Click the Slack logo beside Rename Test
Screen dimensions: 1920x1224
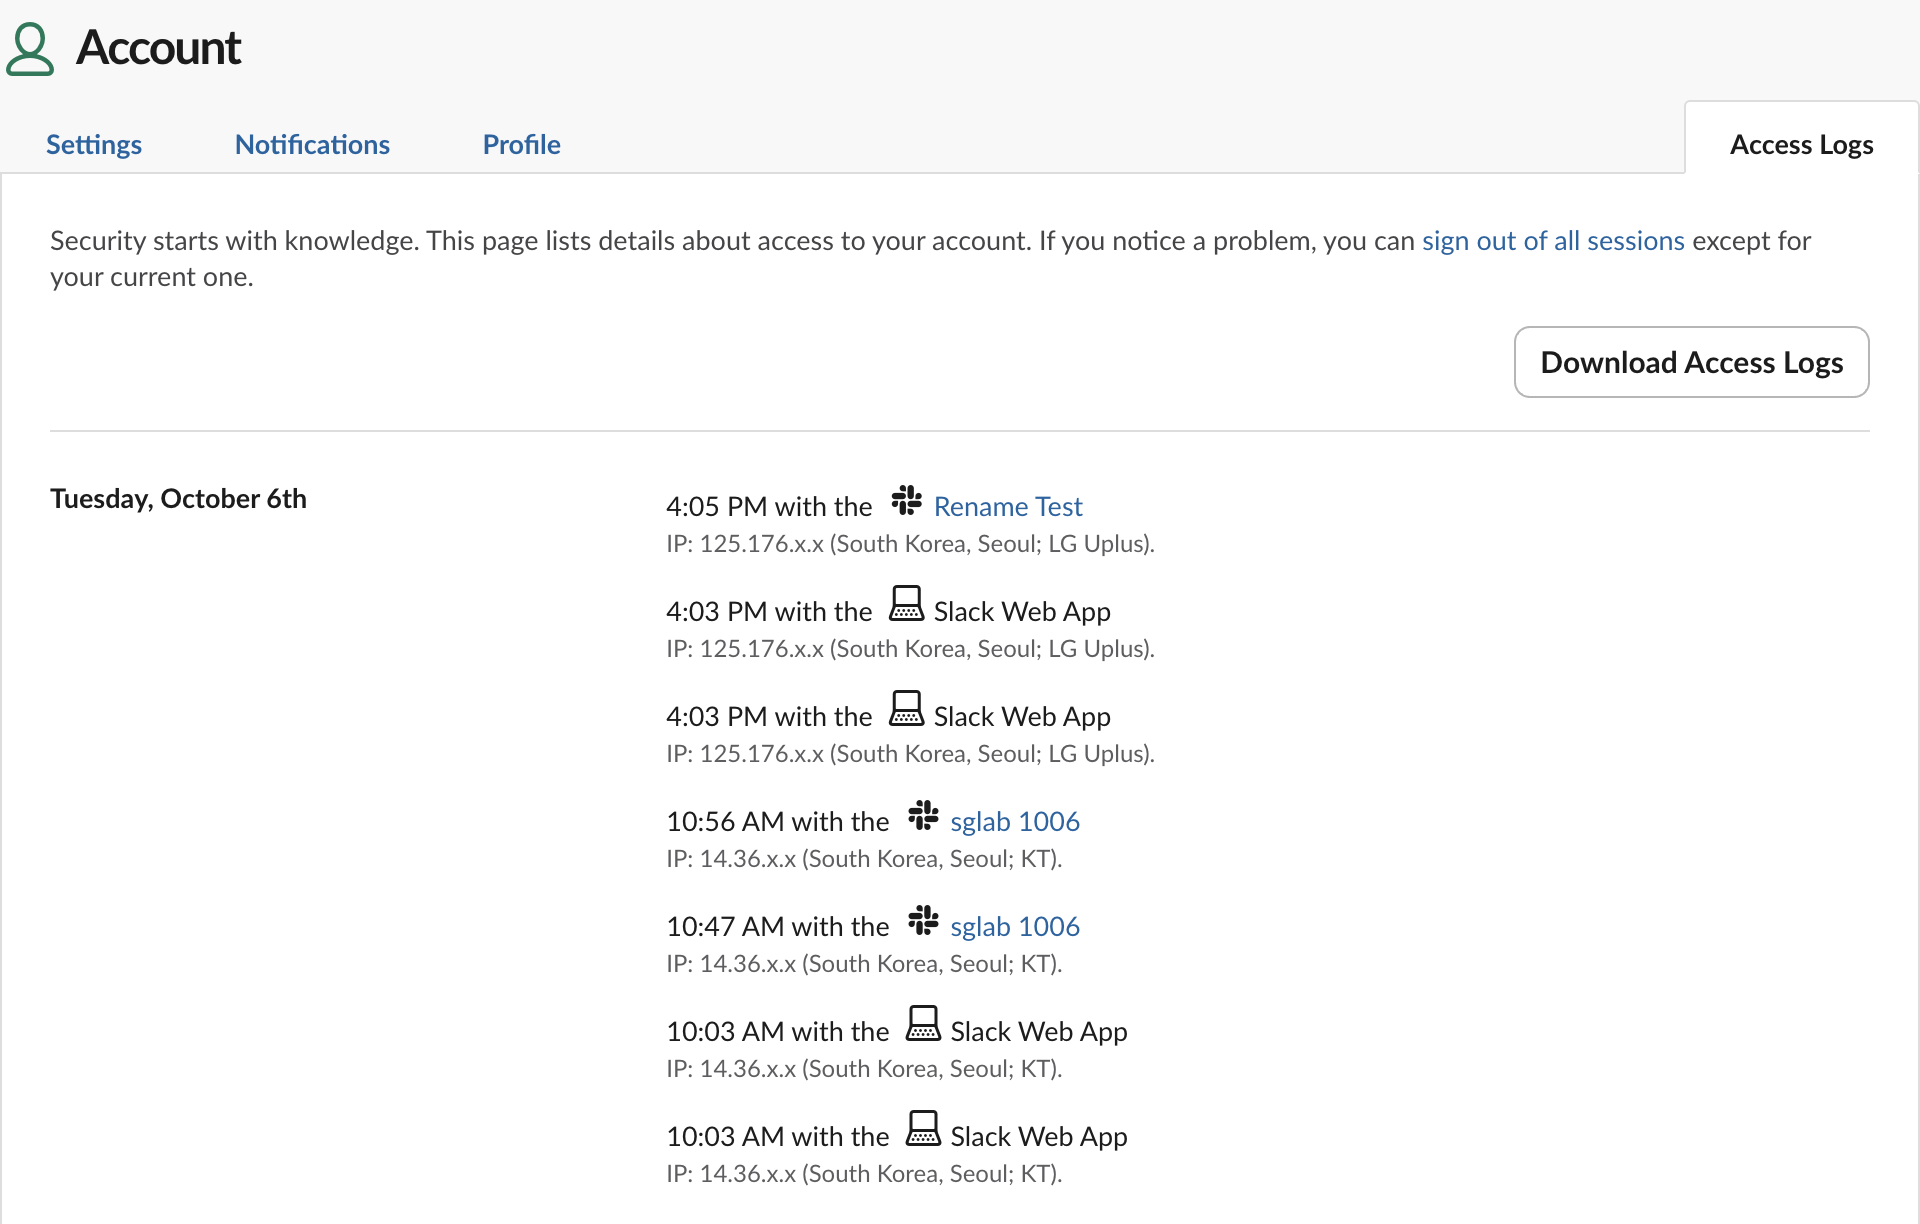[x=906, y=500]
